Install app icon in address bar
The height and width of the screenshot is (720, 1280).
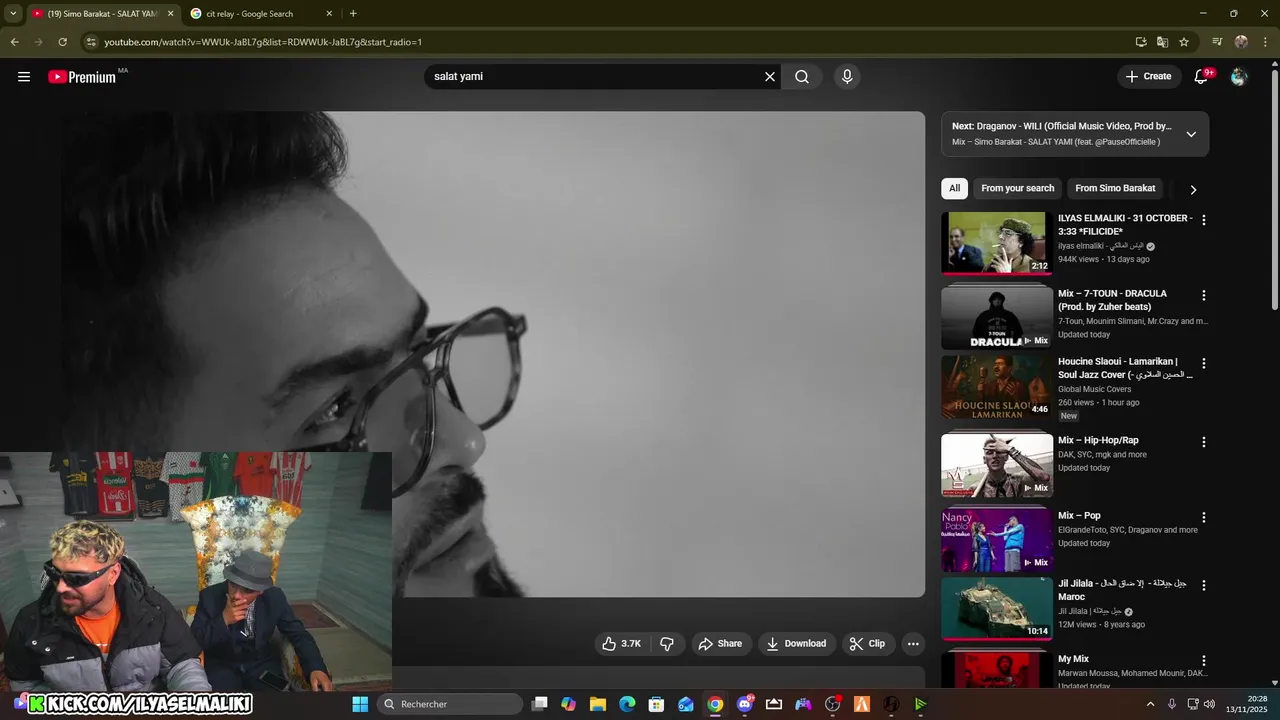click(1141, 42)
